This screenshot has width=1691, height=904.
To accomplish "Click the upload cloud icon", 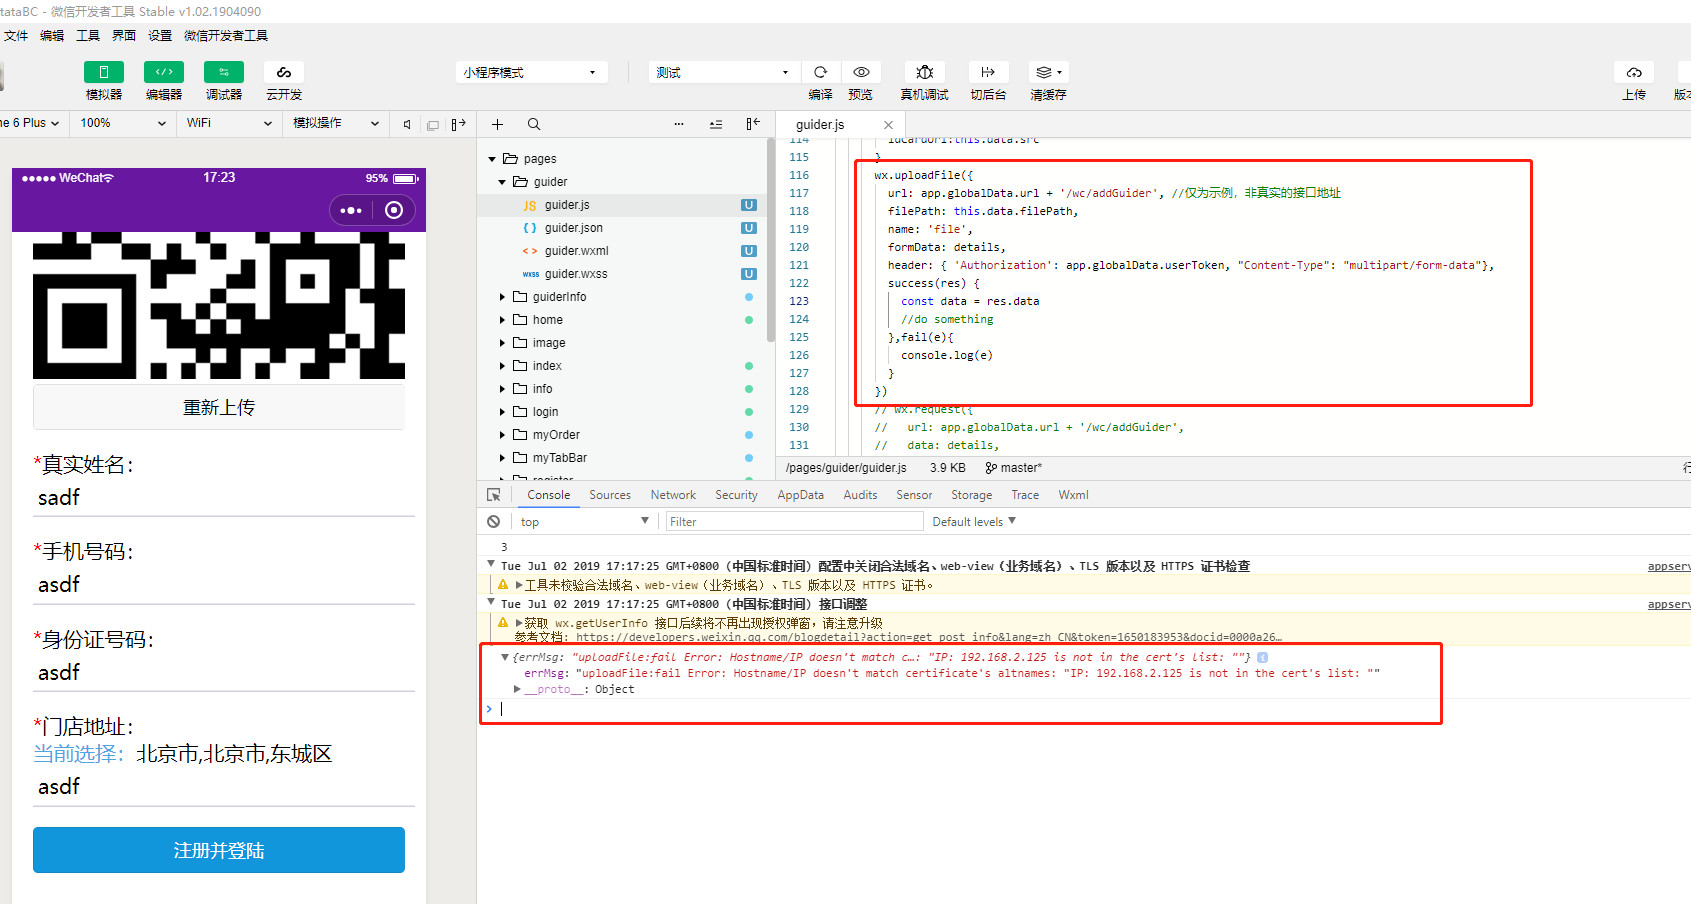I will click(x=1634, y=72).
